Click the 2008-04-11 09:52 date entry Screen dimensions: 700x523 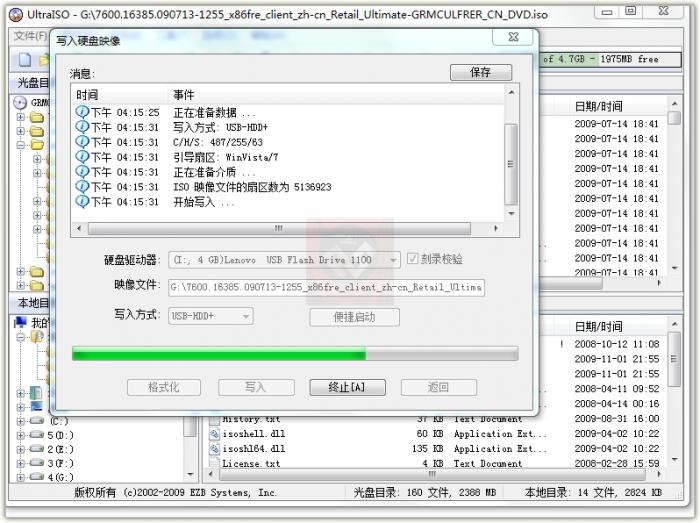point(617,389)
